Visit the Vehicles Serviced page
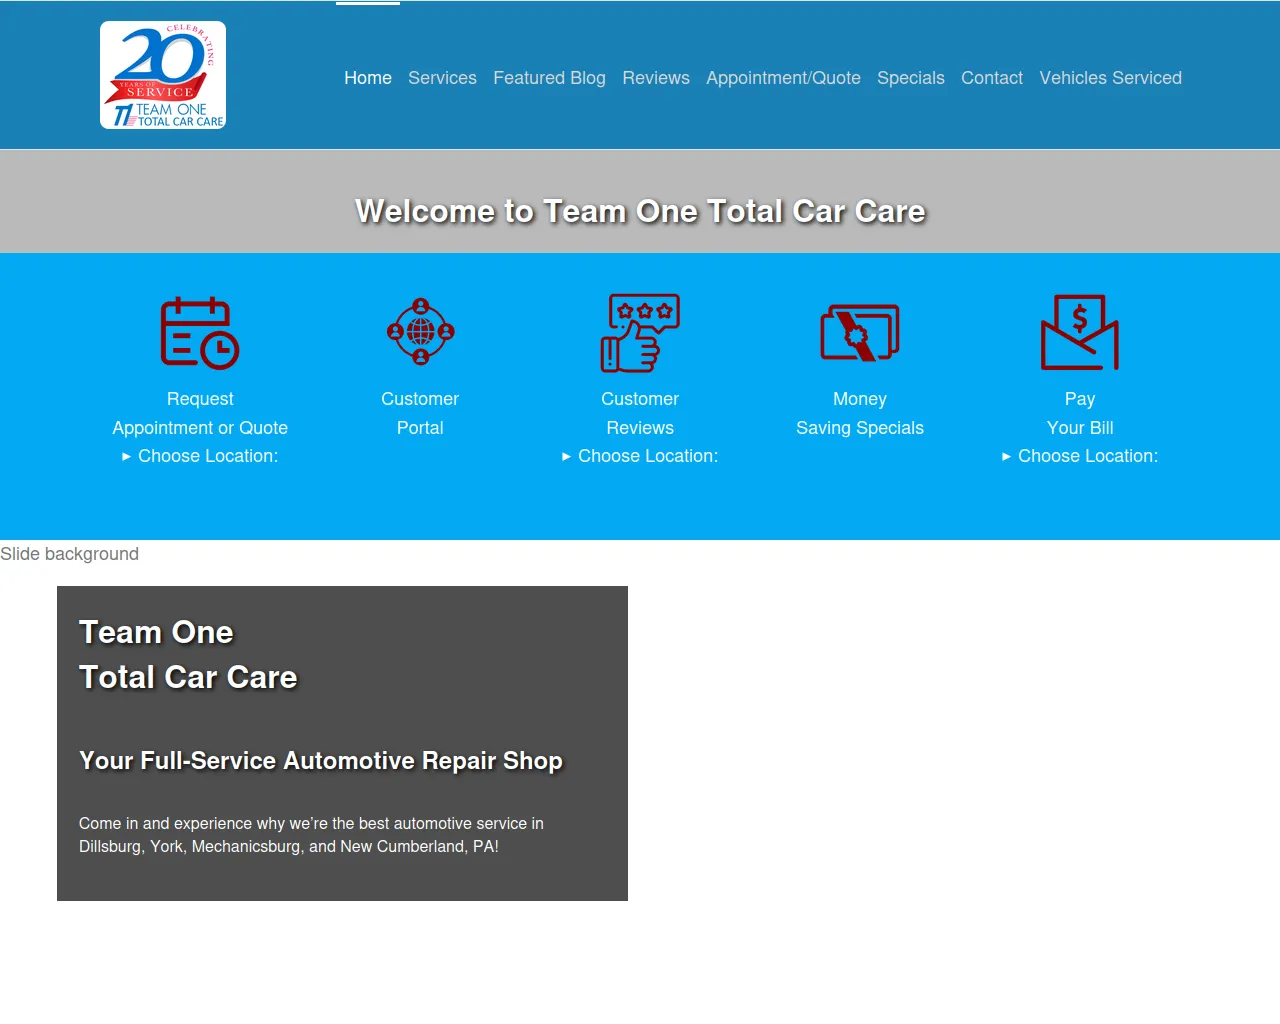Image resolution: width=1280 pixels, height=1024 pixels. tap(1110, 78)
